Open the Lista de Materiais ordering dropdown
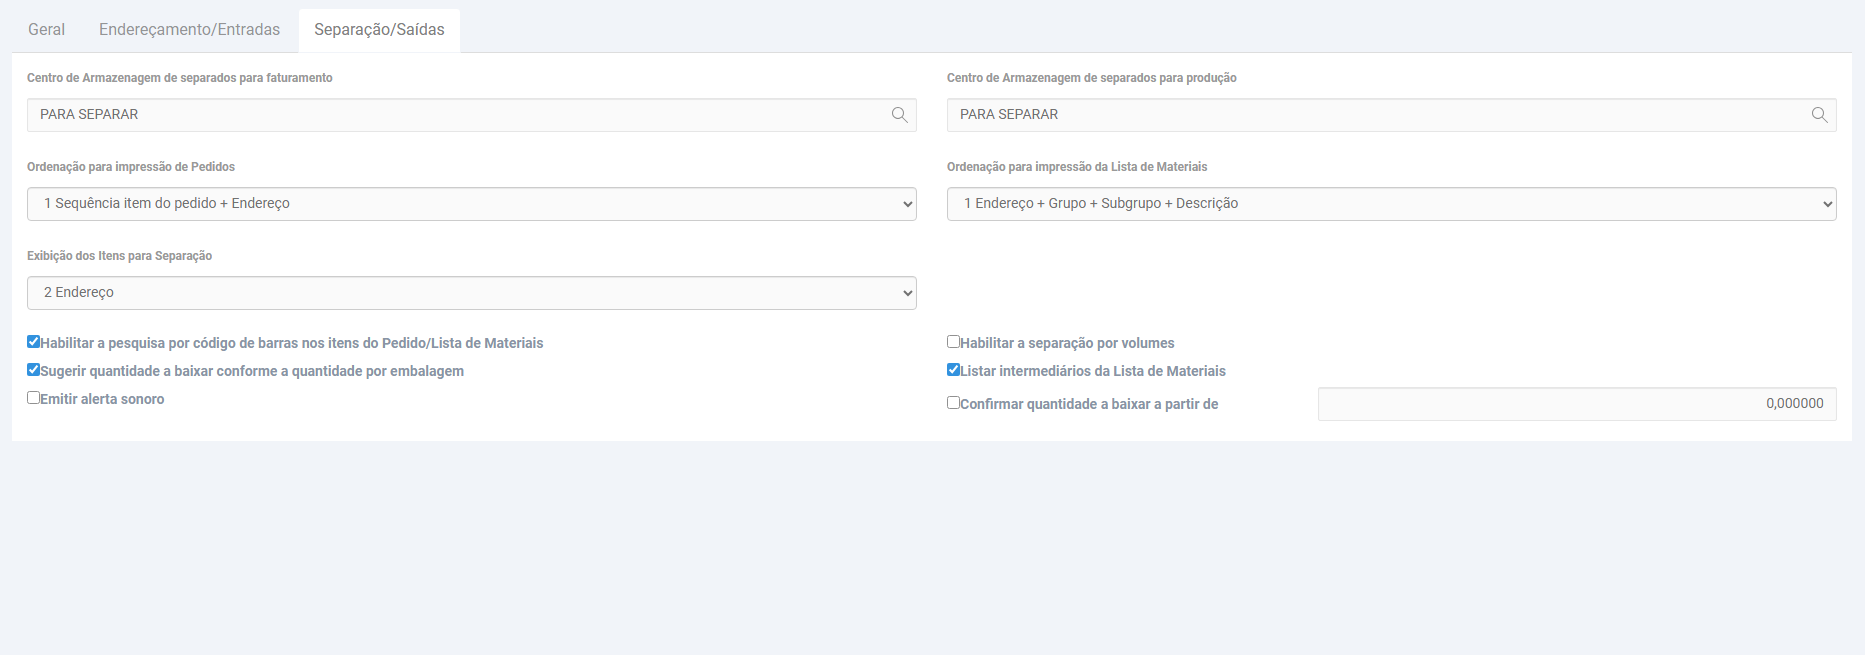This screenshot has width=1865, height=655. [1391, 204]
